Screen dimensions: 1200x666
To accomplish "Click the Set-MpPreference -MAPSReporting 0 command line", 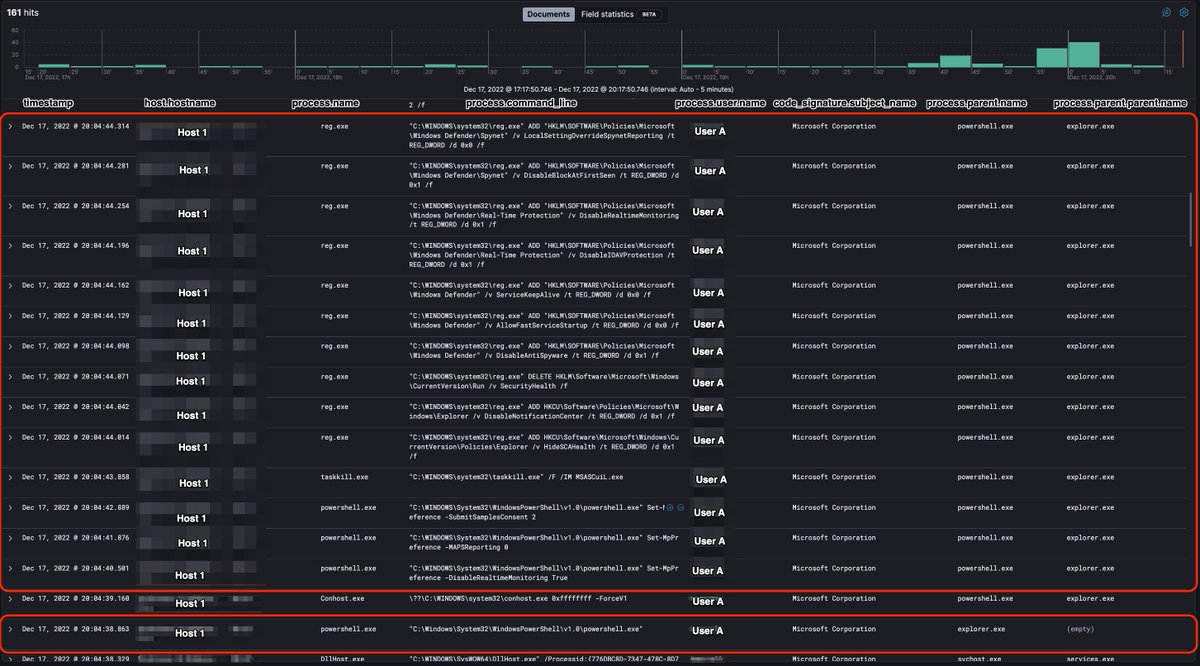I will (544, 542).
